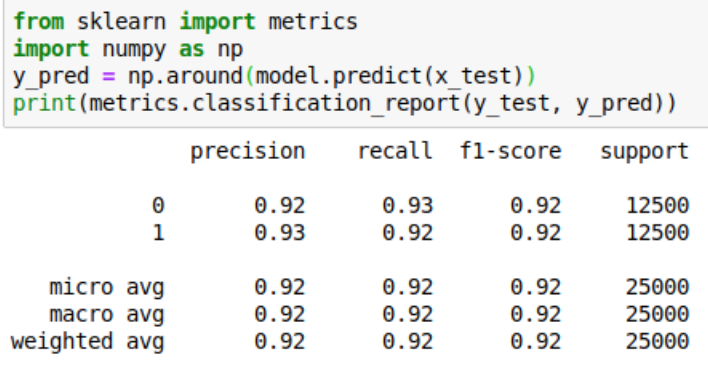Click the 0.93 recall value for class 0
Image resolution: width=708 pixels, height=374 pixels.
point(408,206)
